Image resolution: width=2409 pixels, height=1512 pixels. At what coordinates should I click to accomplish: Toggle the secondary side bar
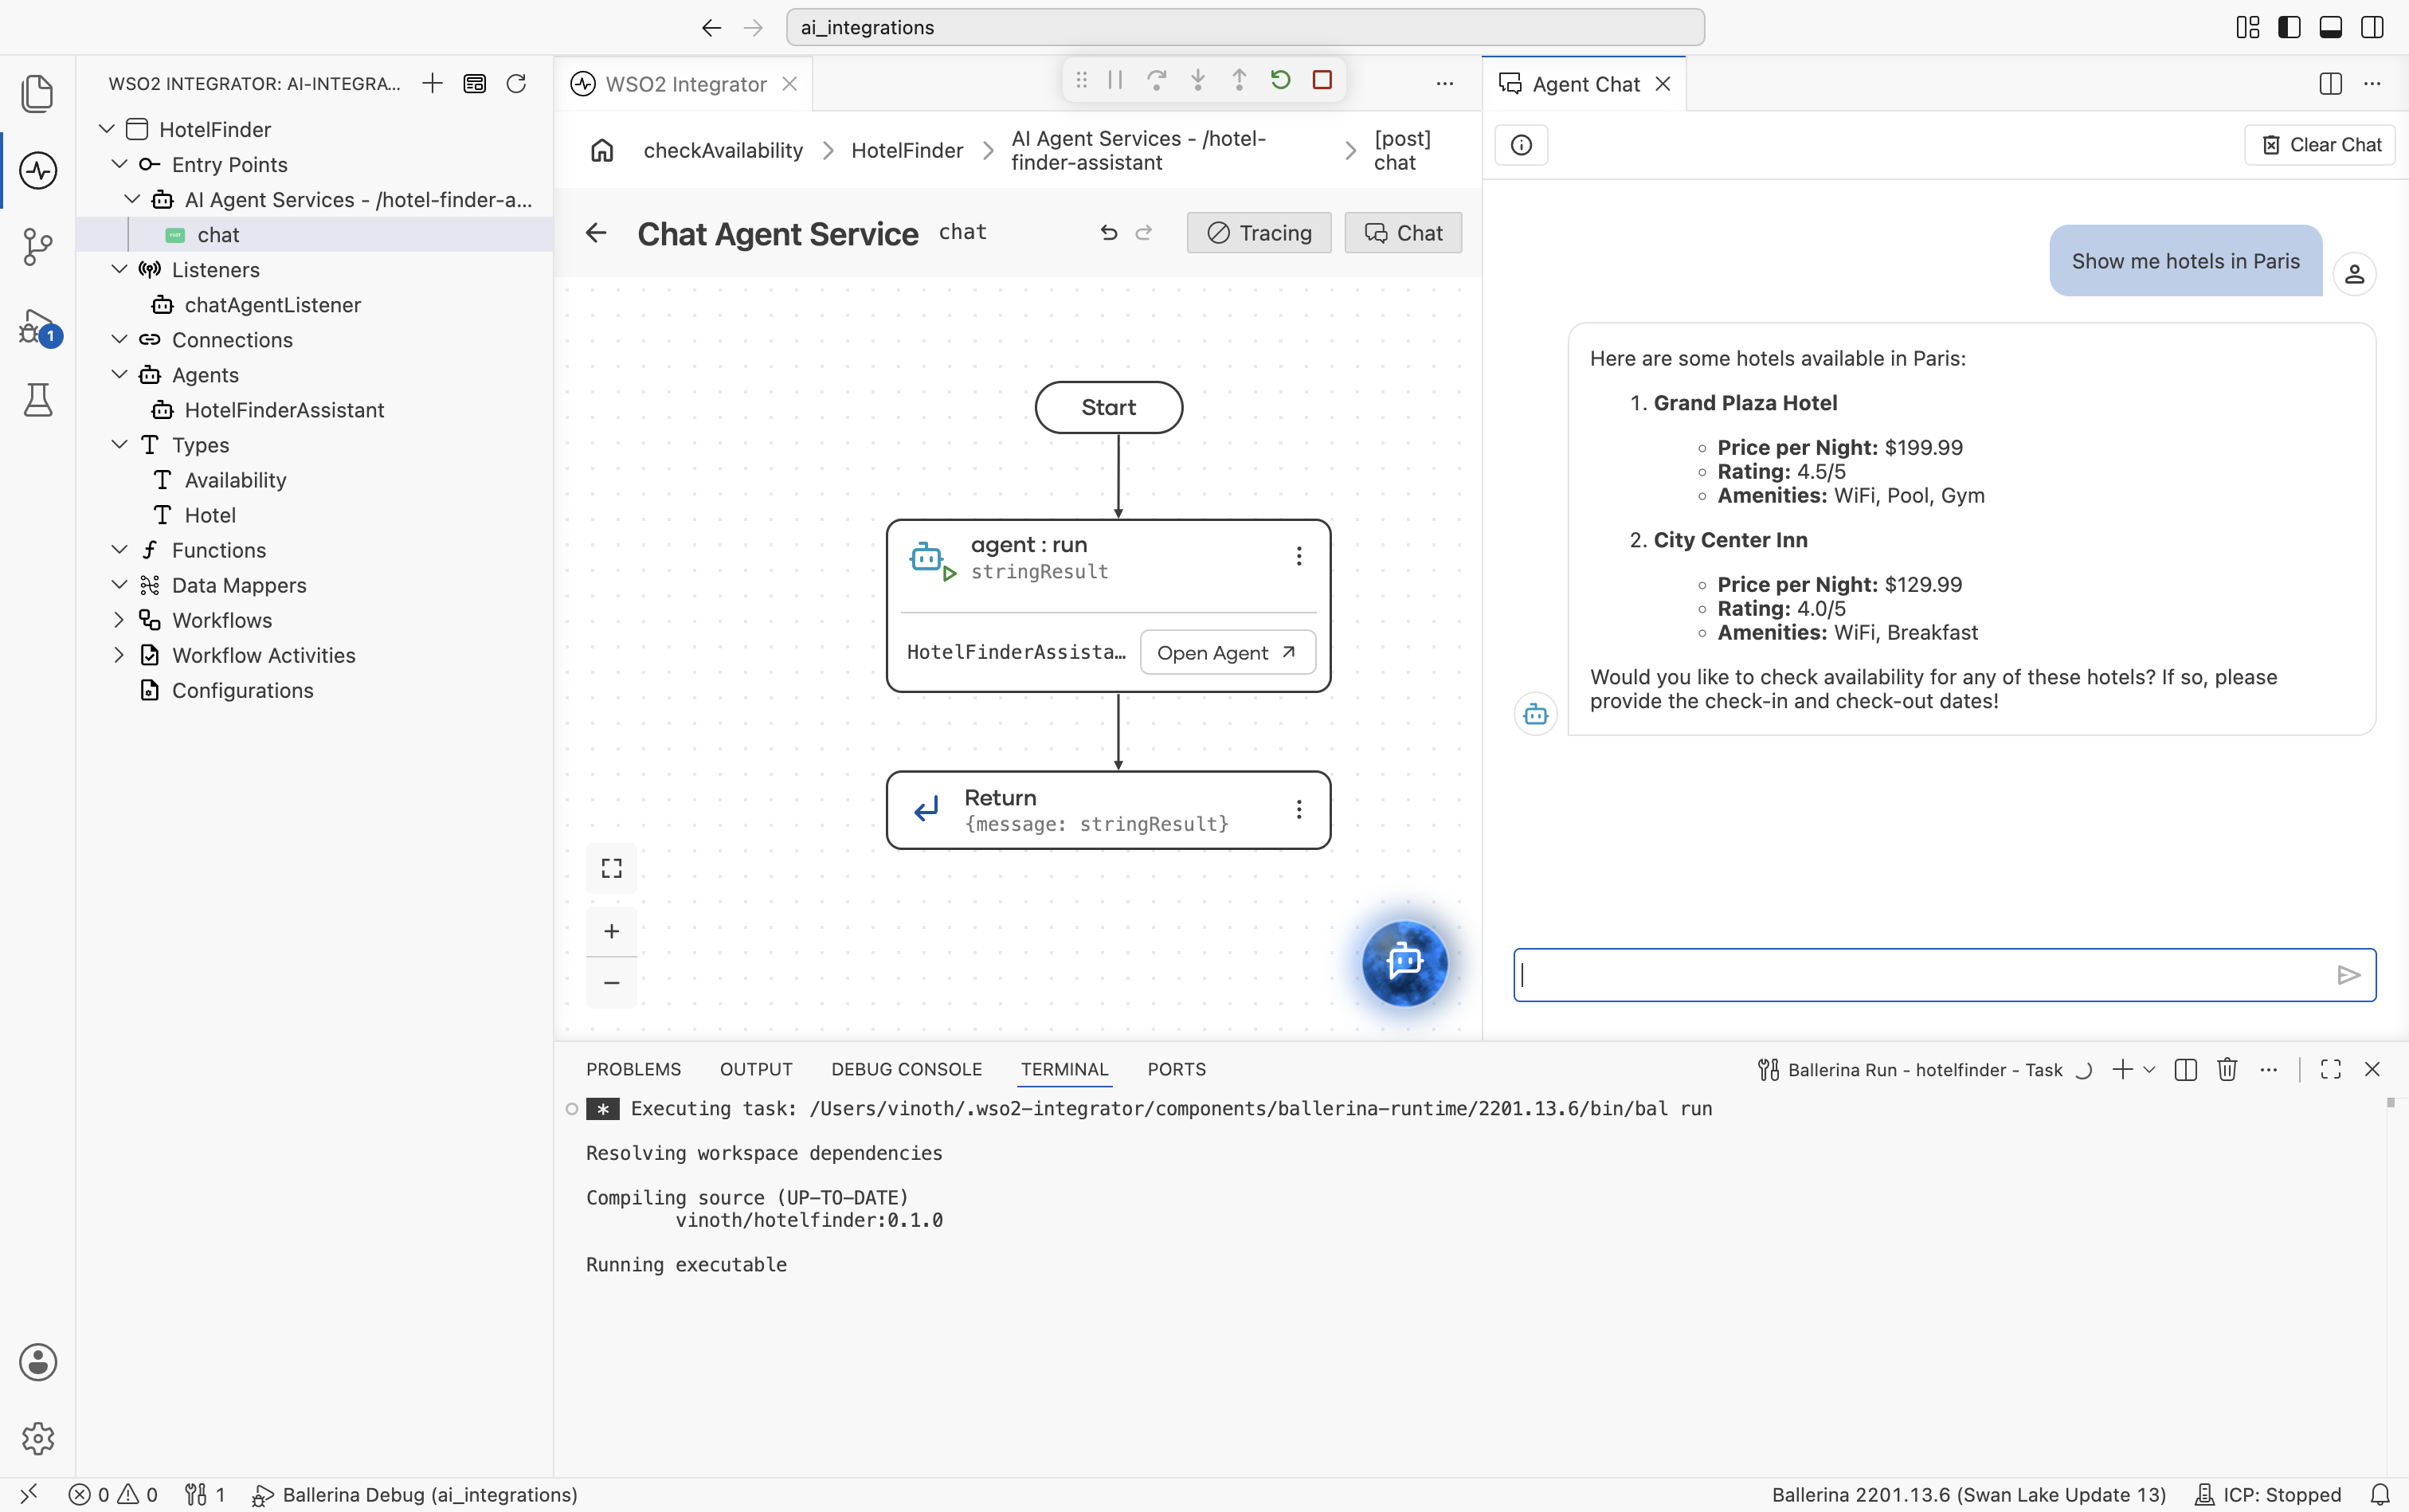(2372, 27)
